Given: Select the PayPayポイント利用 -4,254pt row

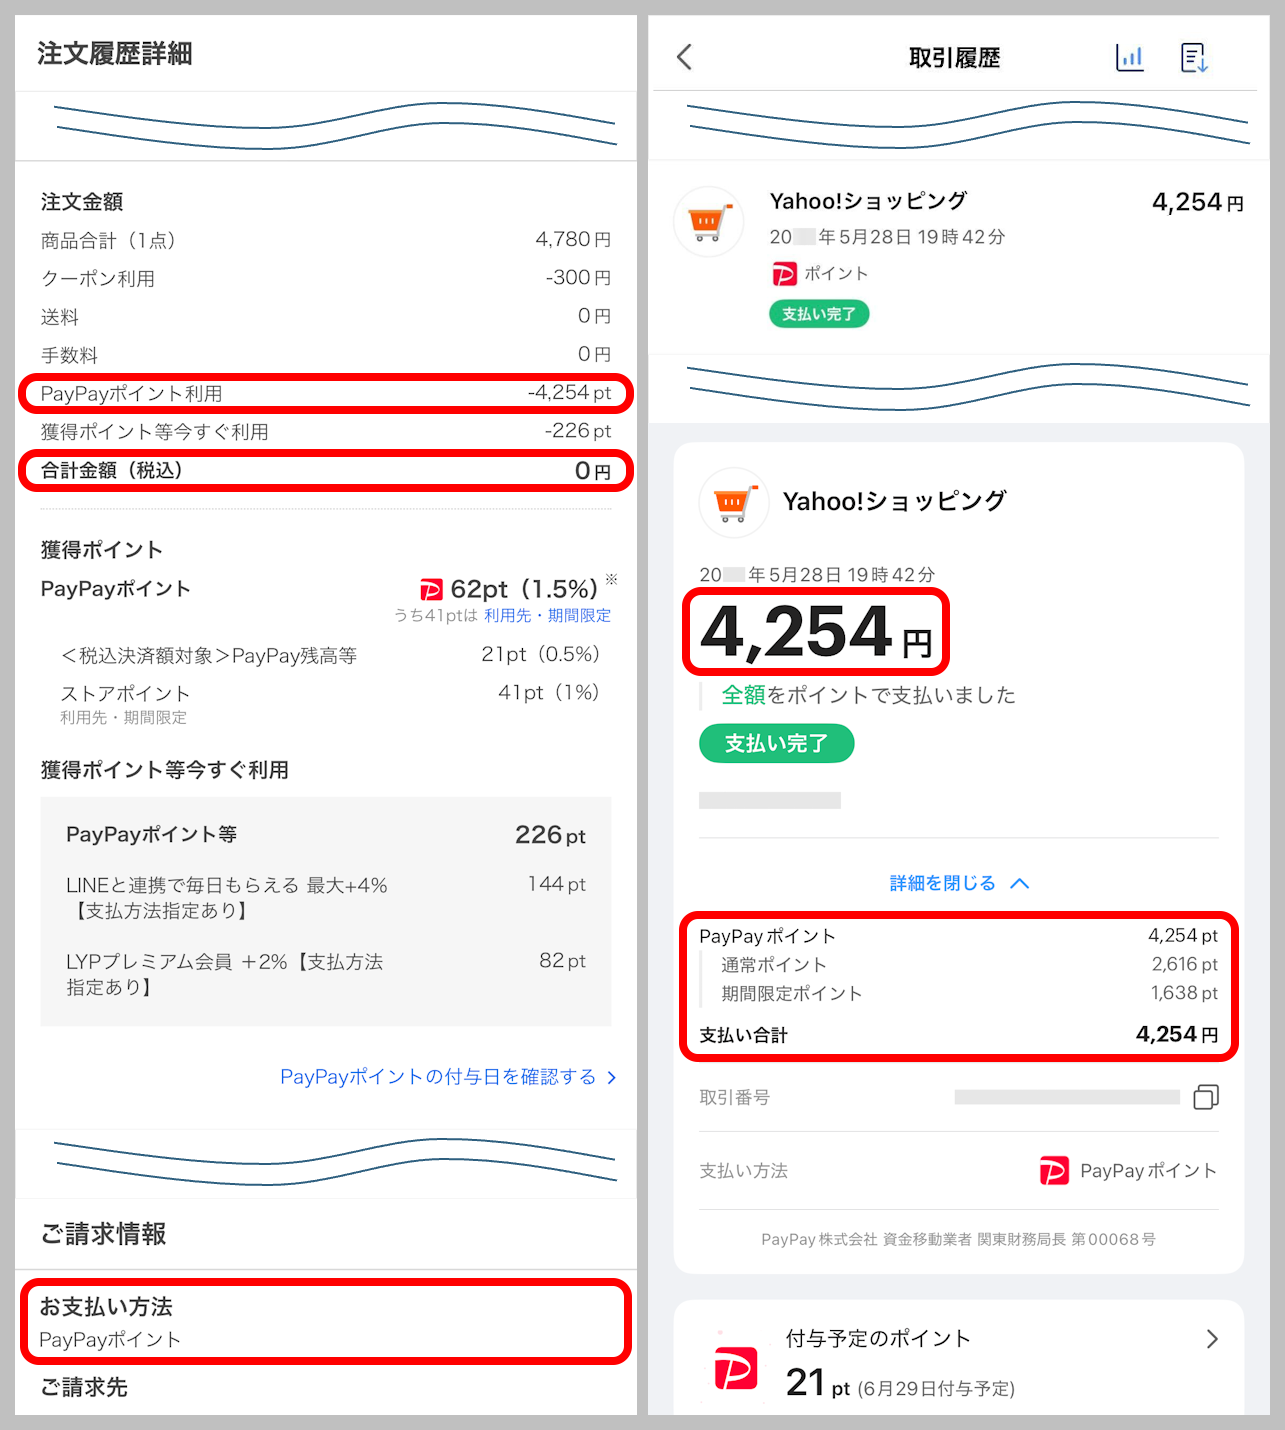Looking at the screenshot, I should pos(326,393).
